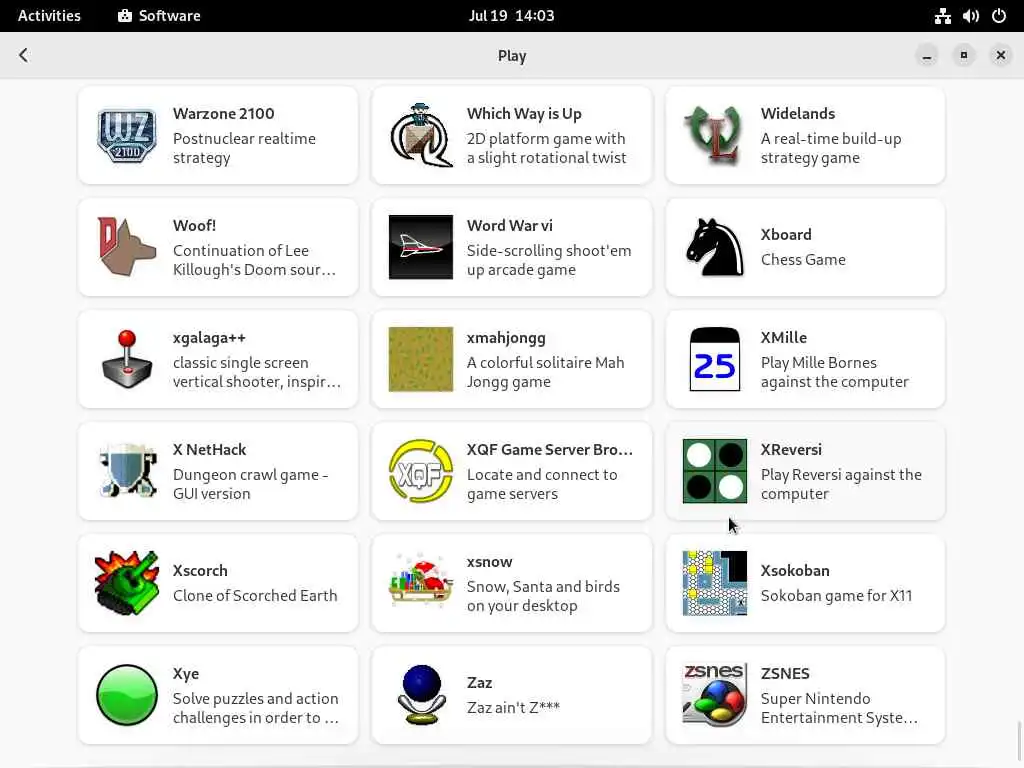Image resolution: width=1024 pixels, height=768 pixels.
Task: Click the ZSNES controller icon
Action: tap(714, 695)
